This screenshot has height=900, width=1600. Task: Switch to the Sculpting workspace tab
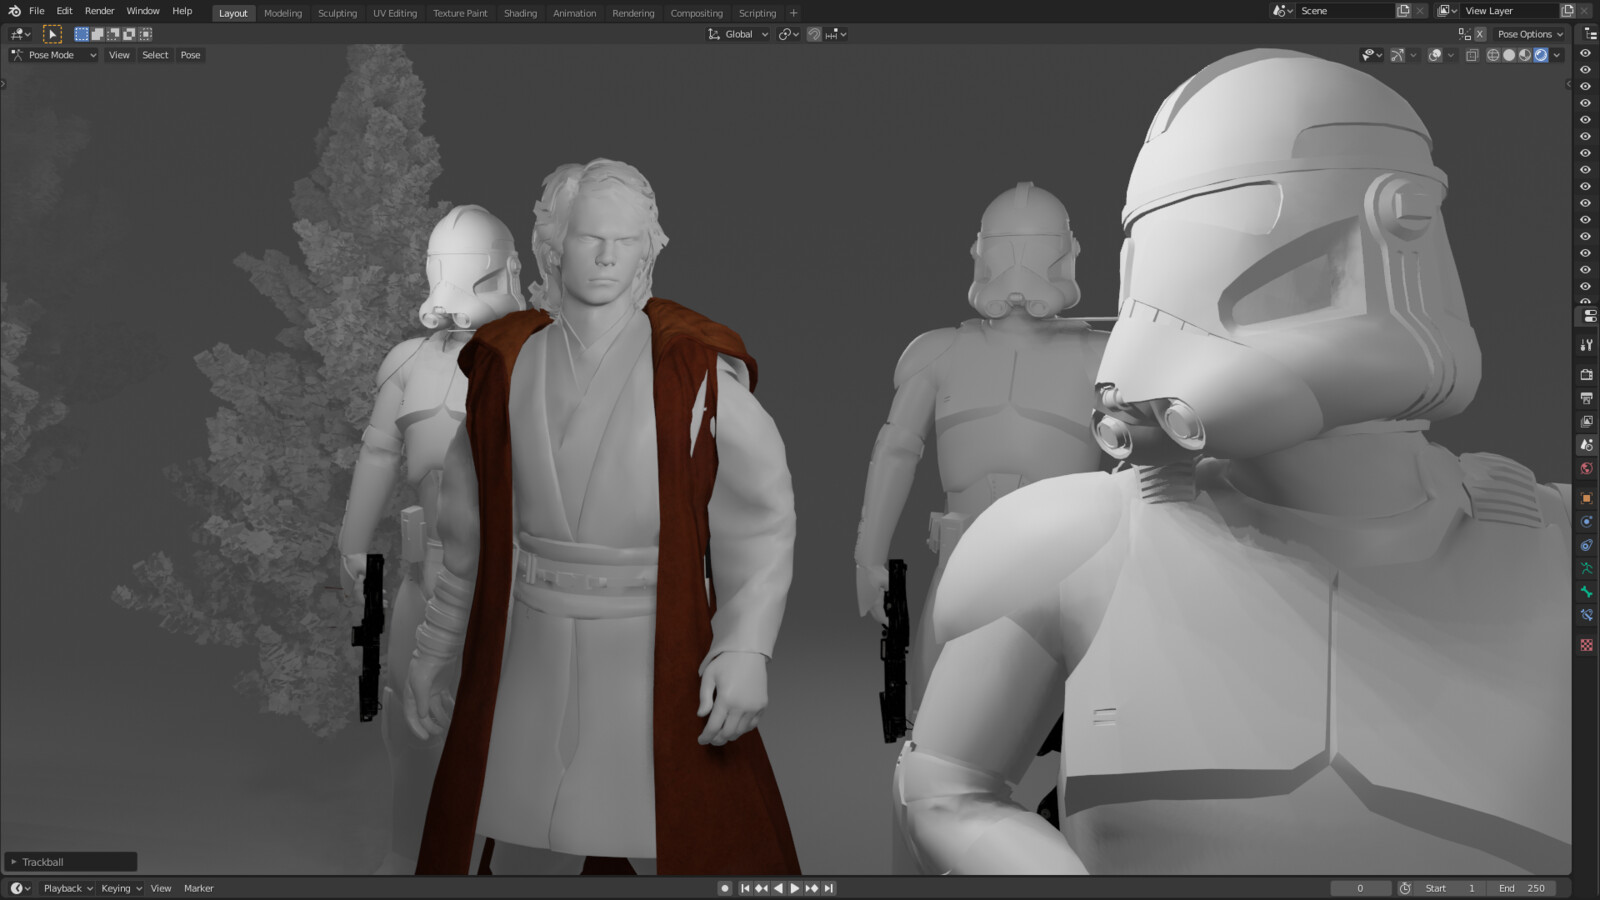[337, 13]
